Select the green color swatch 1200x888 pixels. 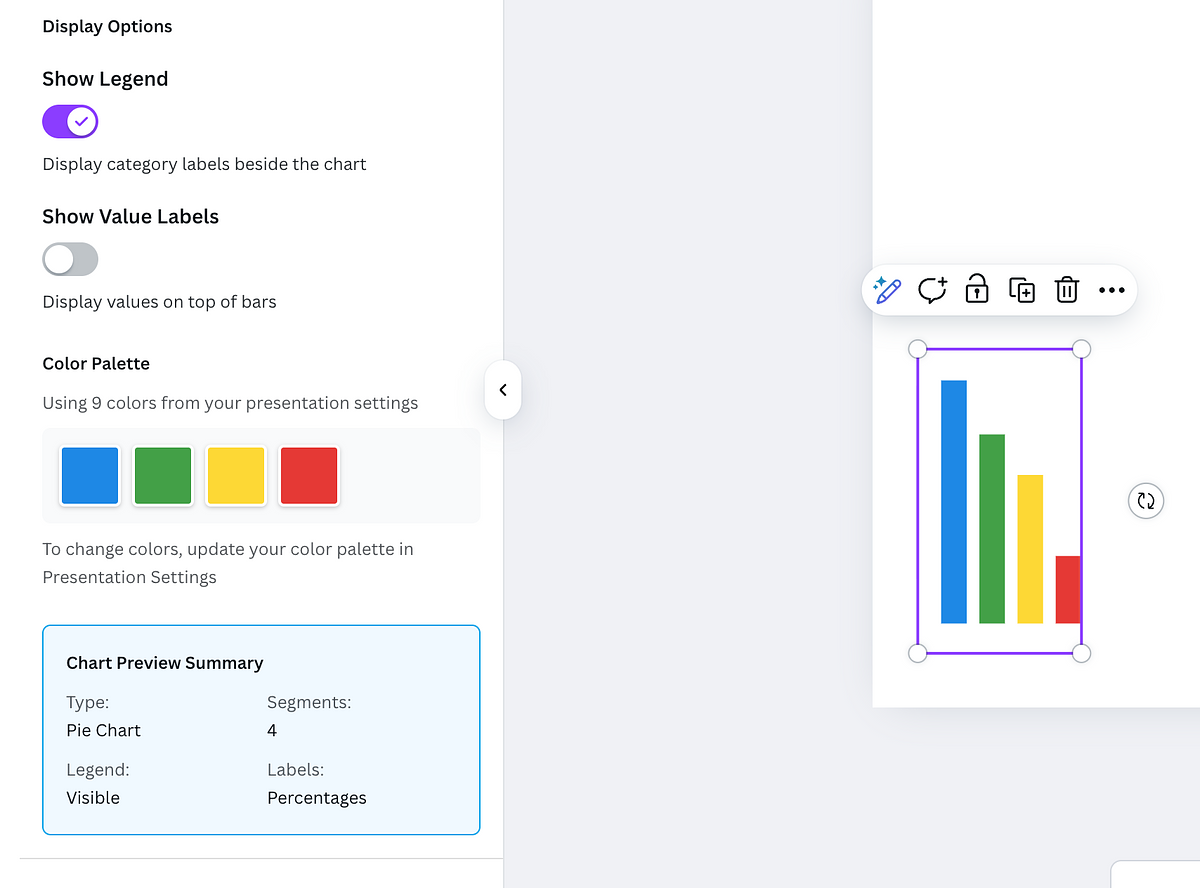click(163, 476)
